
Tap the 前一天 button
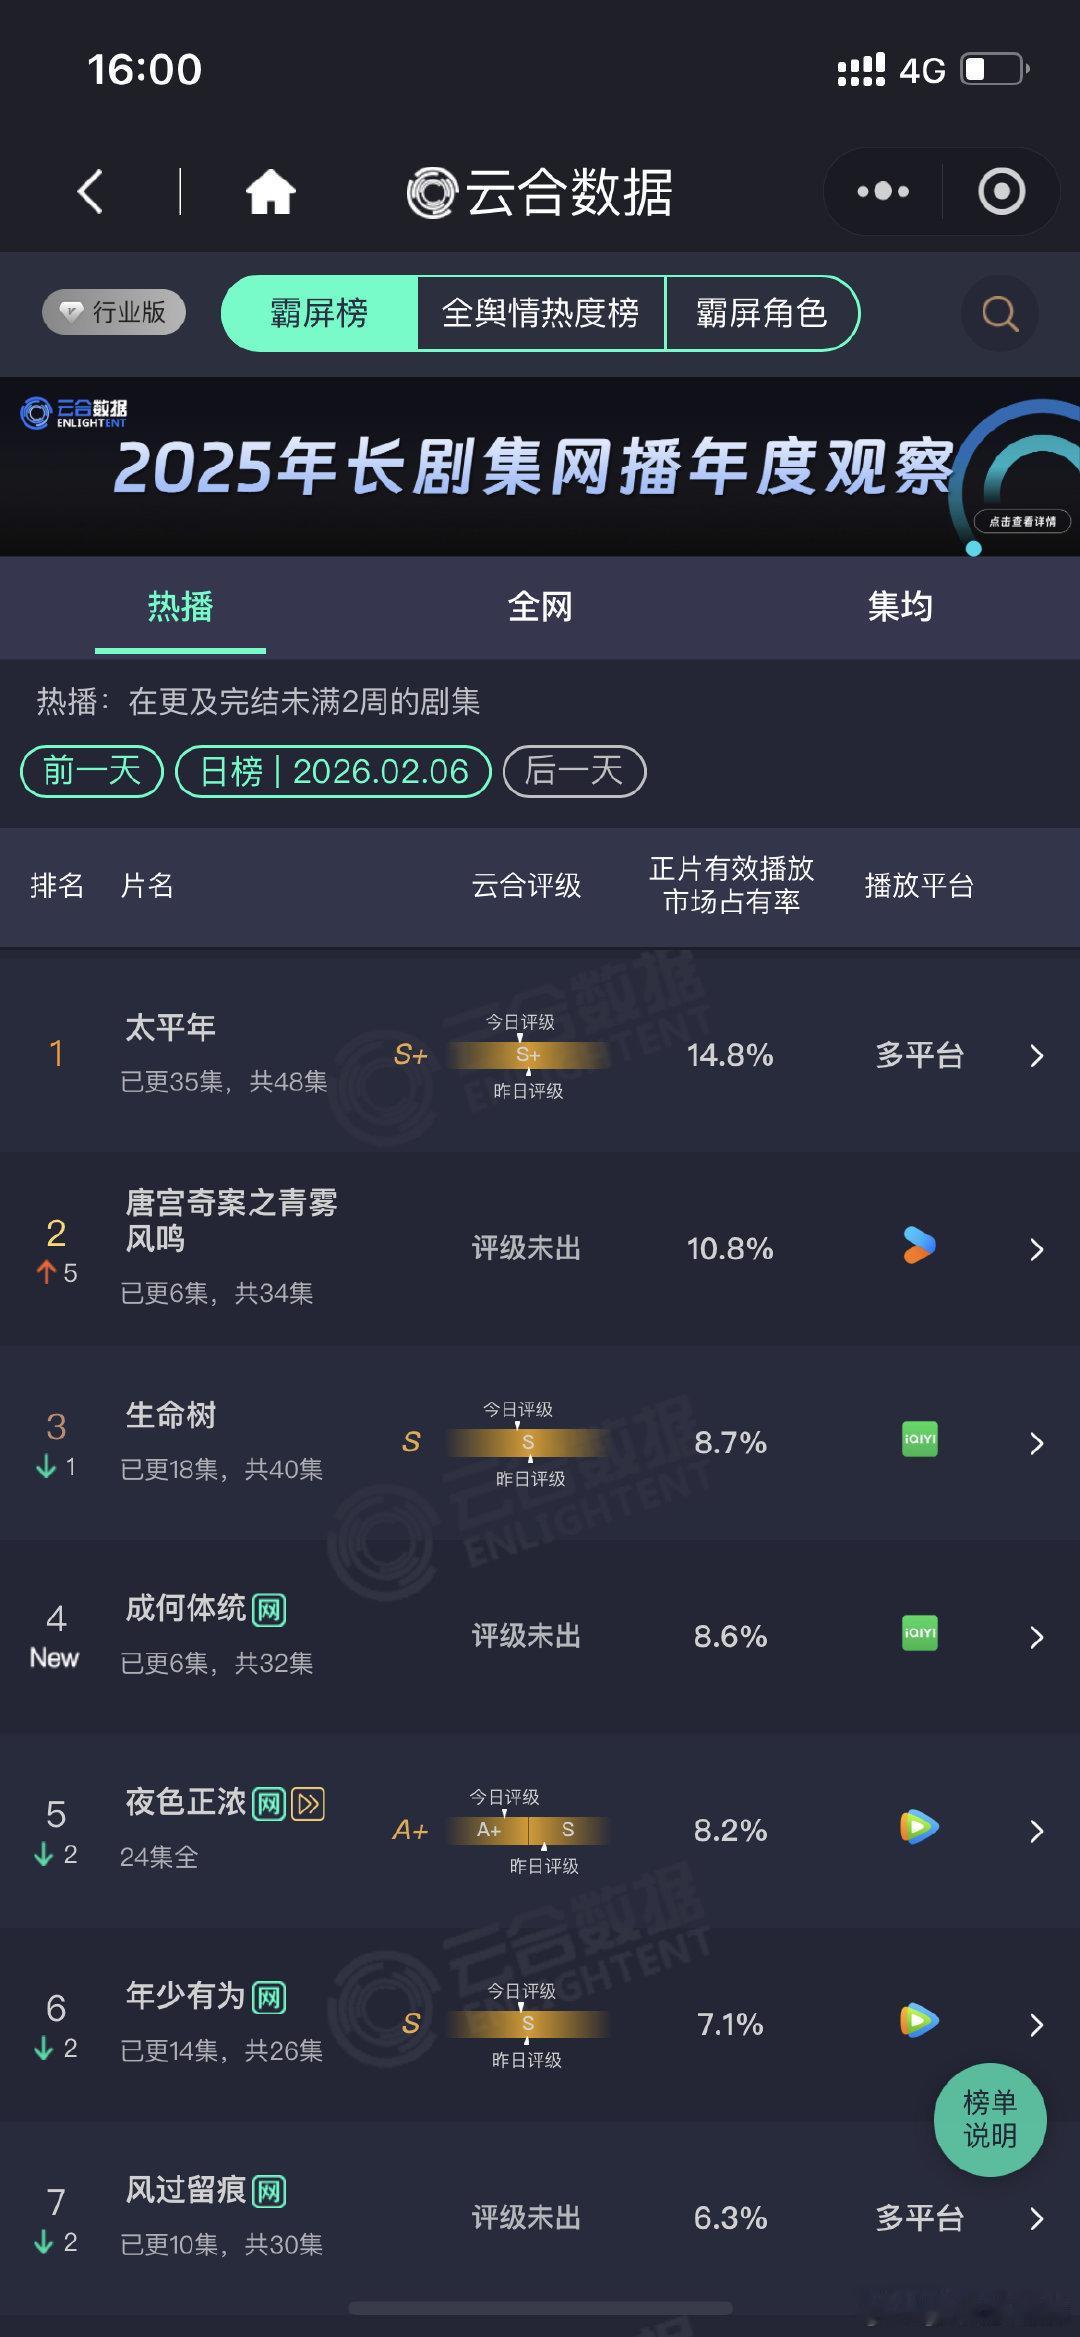[x=90, y=771]
